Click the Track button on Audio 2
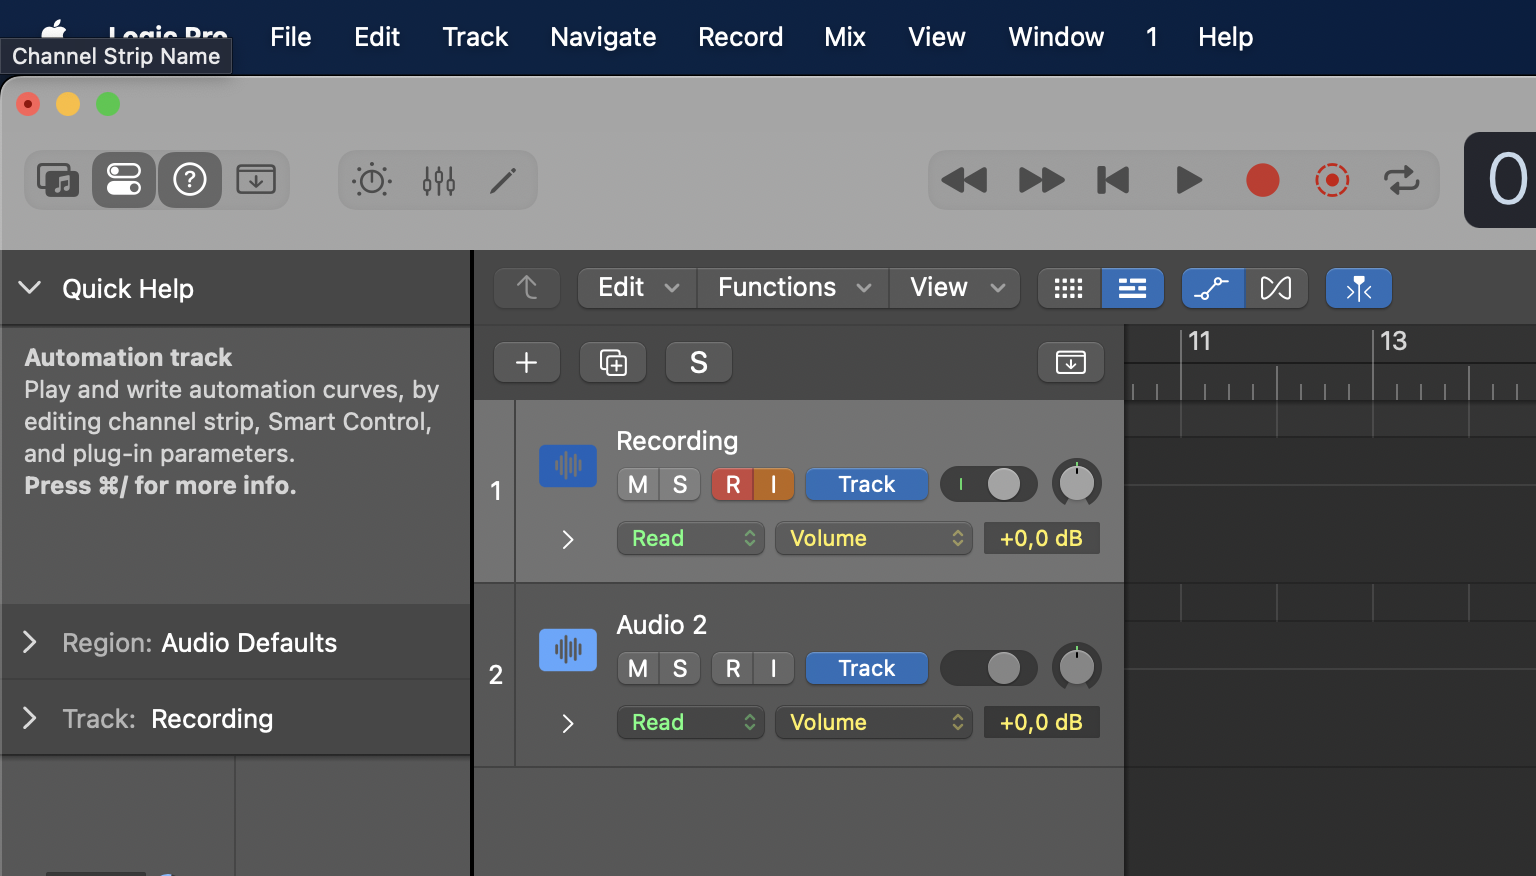 pyautogui.click(x=866, y=668)
